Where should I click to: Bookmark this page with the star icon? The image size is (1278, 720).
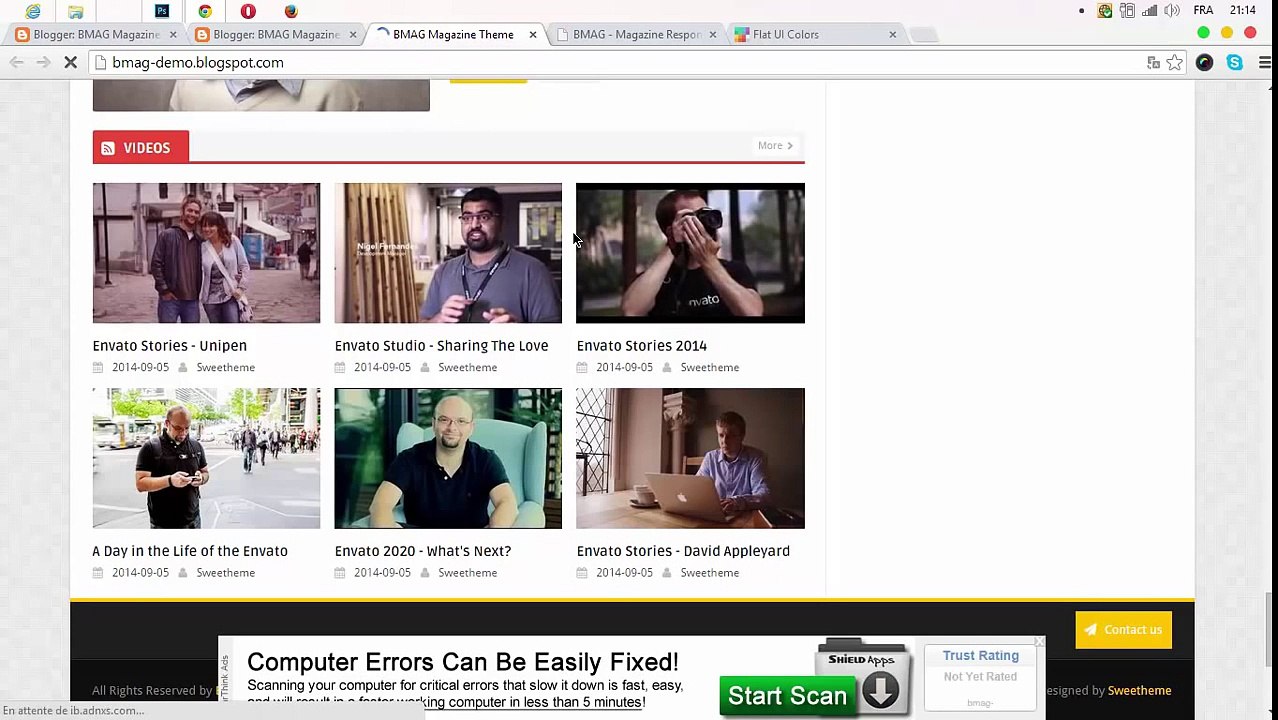click(1175, 62)
